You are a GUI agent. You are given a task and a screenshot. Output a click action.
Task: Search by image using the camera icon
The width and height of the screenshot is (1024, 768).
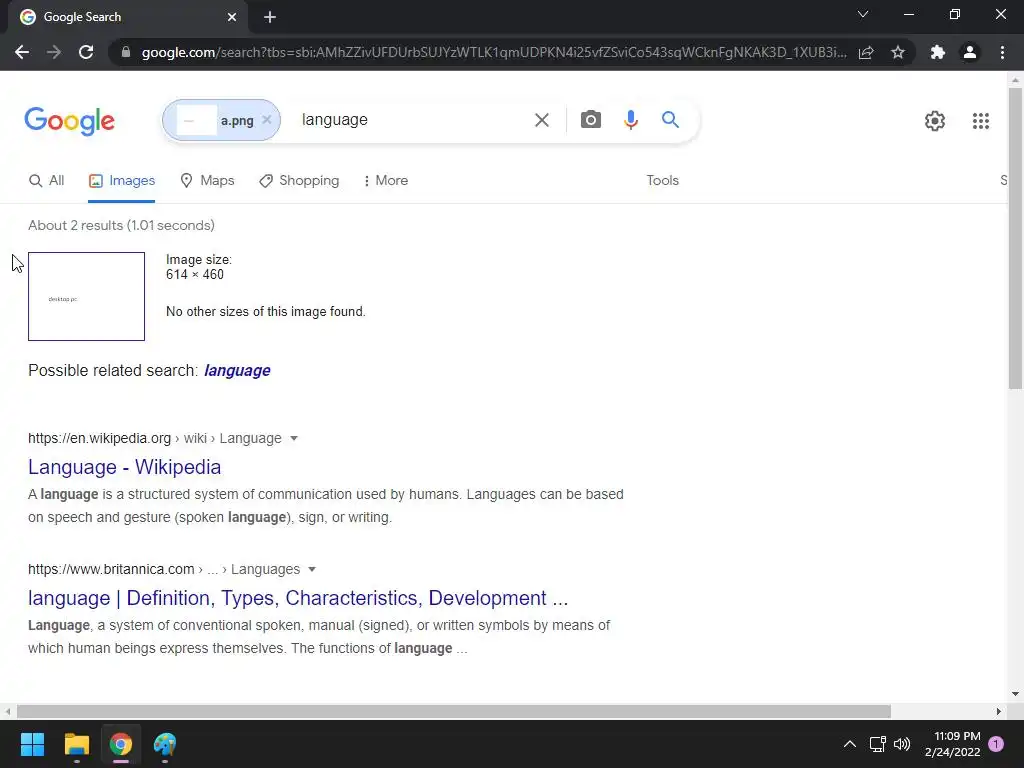pos(590,120)
